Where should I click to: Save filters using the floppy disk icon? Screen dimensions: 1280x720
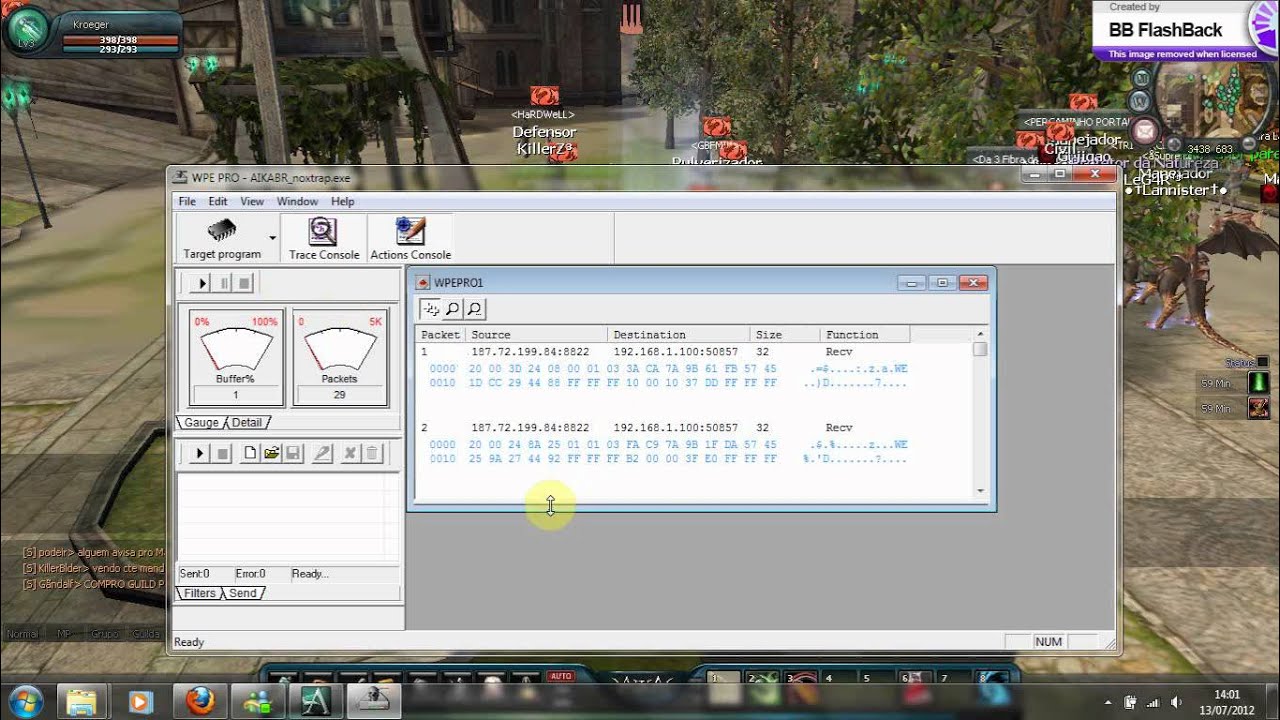point(293,453)
